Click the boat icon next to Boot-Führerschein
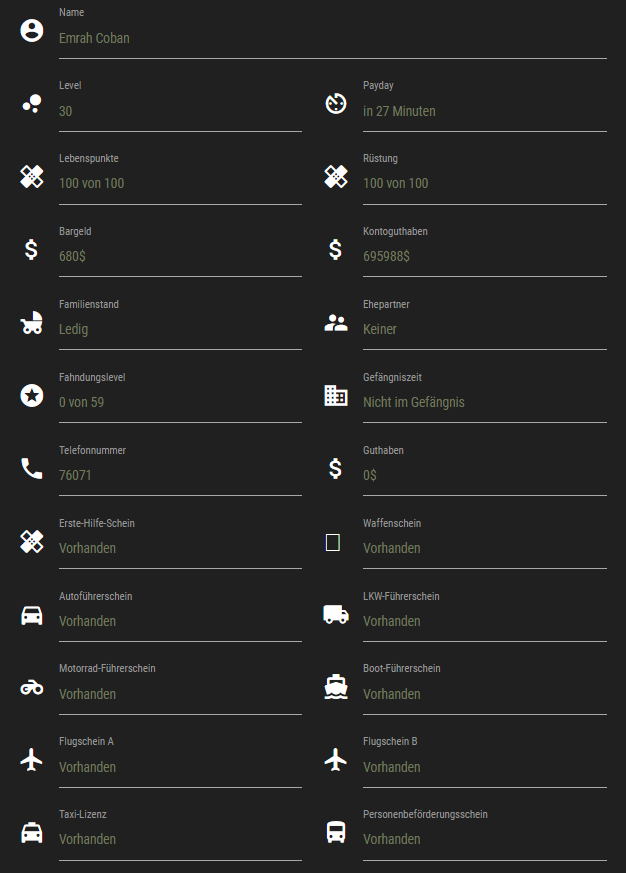Viewport: 626px width, 873px height. pos(336,687)
